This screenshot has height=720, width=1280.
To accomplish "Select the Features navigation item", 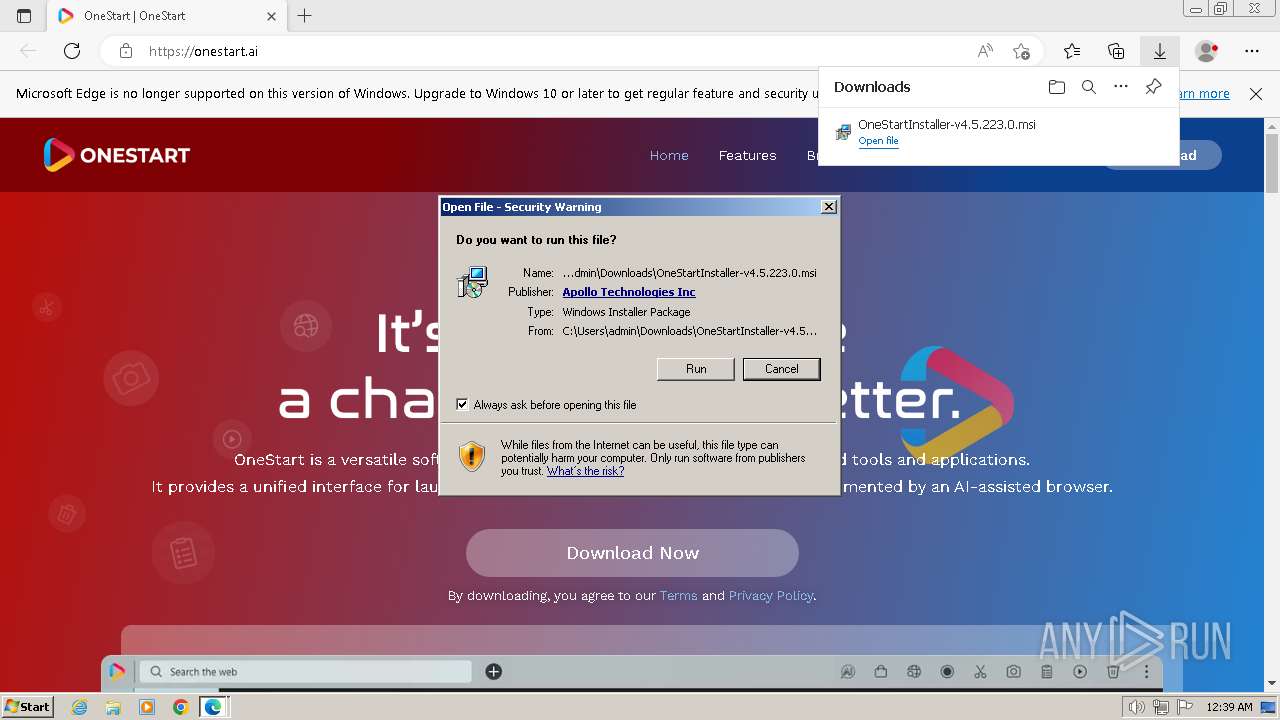I will point(747,155).
